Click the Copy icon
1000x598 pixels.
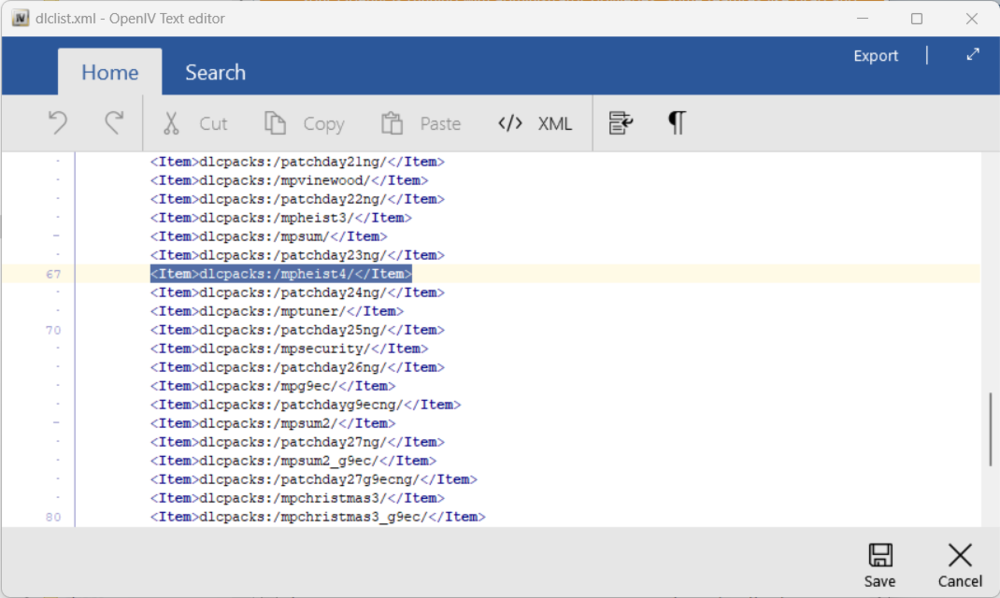click(x=275, y=122)
